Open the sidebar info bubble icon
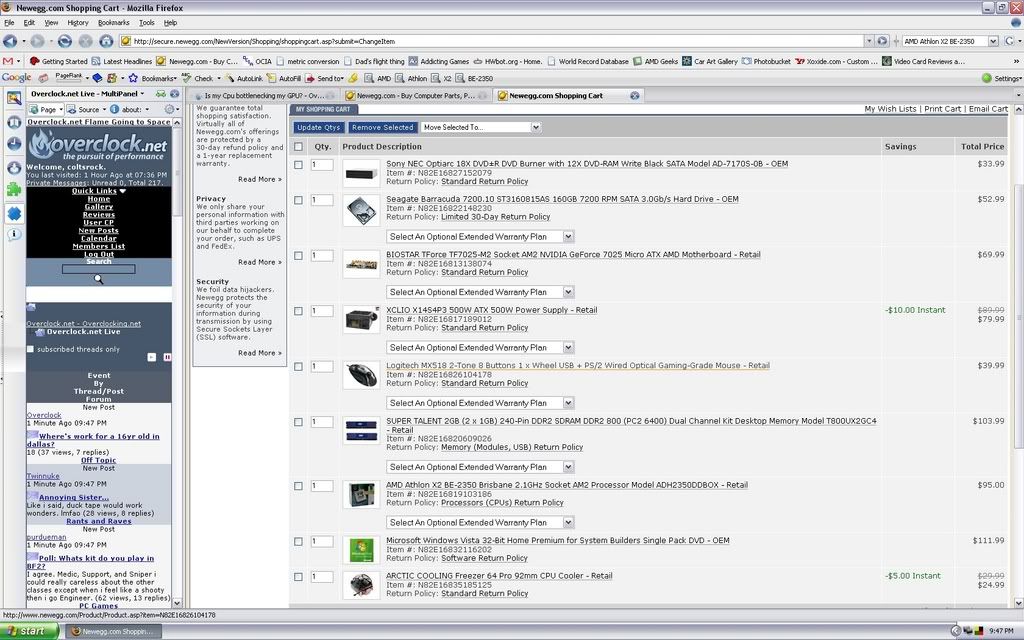This screenshot has height=640, width=1024. pos(14,234)
